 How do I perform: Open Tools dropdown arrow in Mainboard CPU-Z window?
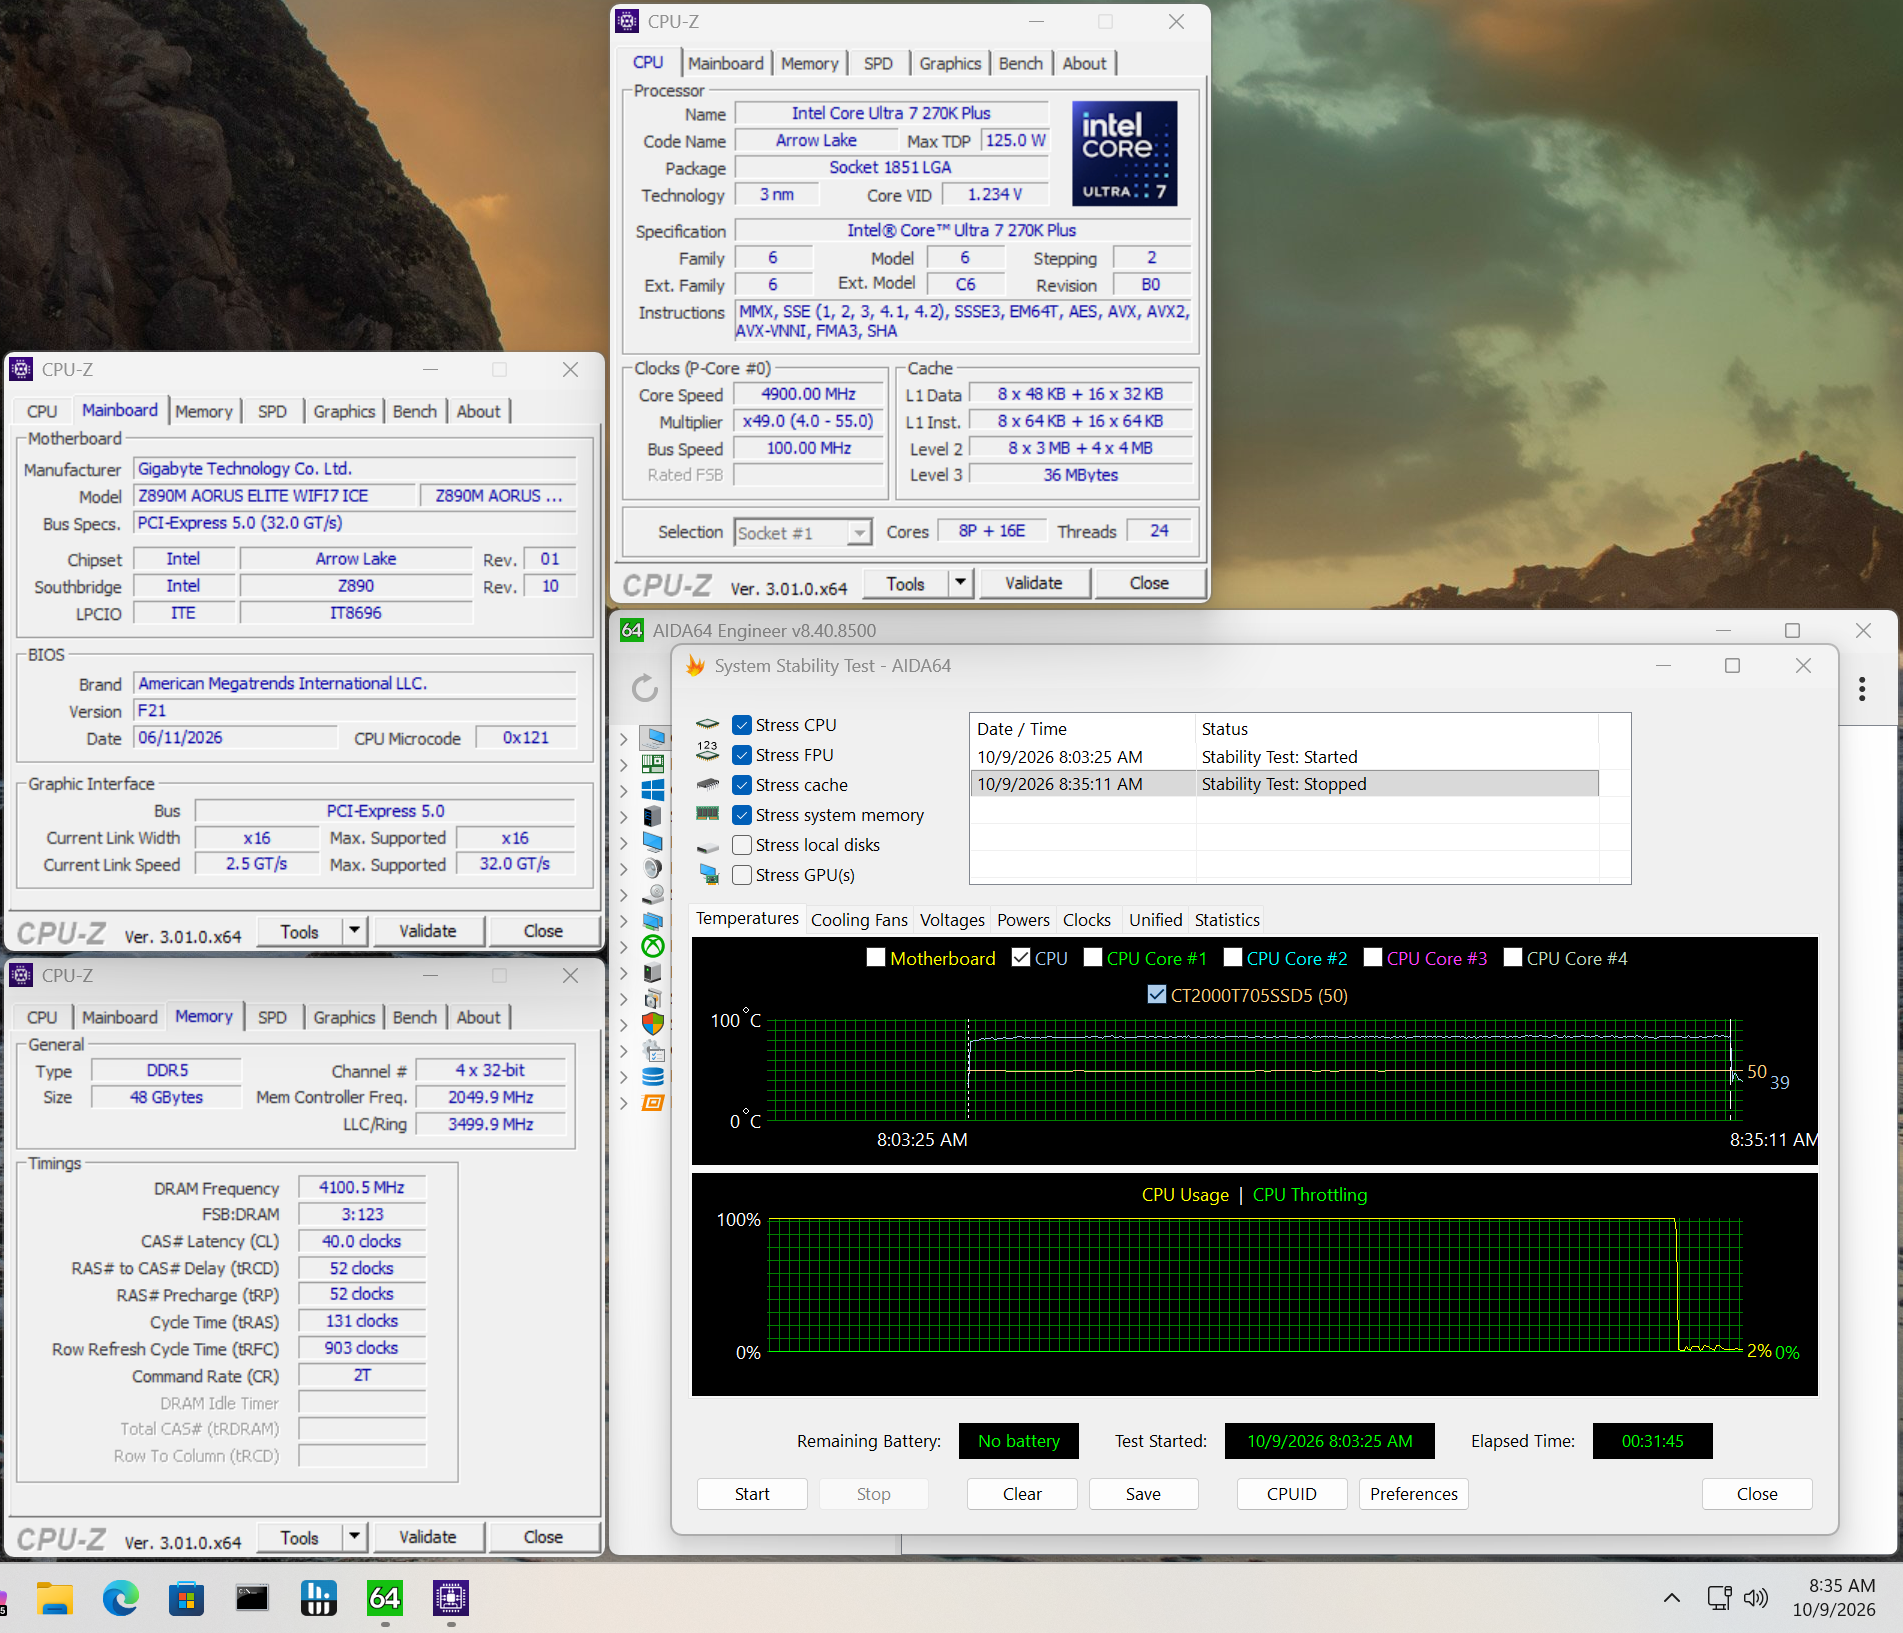point(354,930)
